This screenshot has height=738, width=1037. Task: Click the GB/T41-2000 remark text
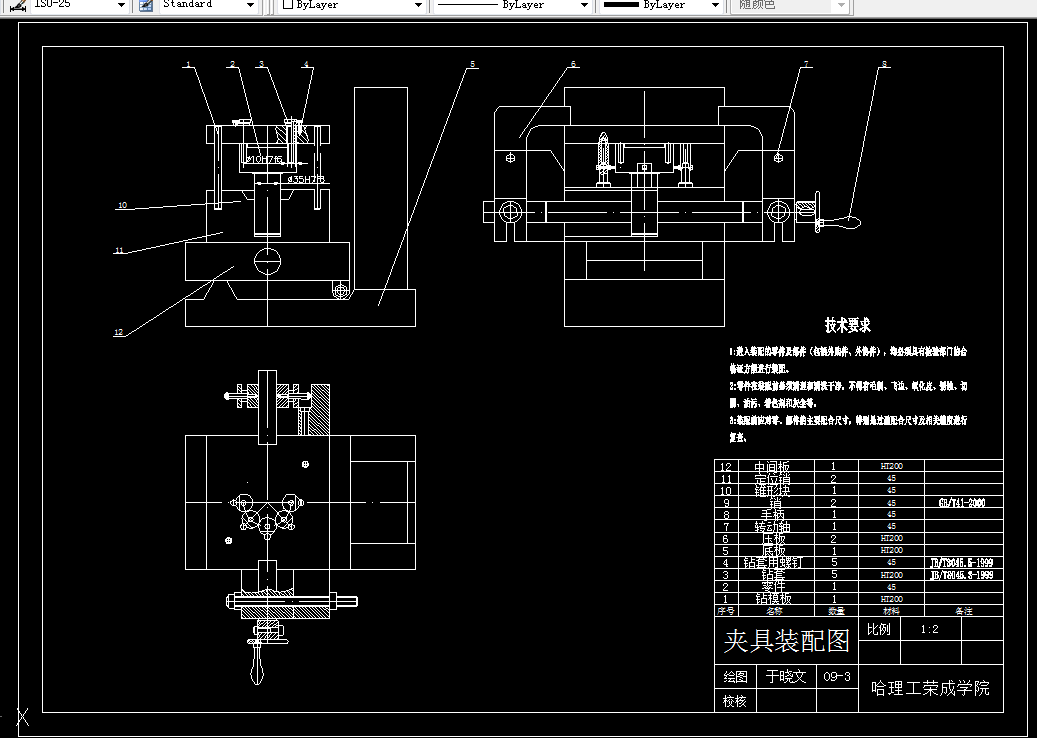(962, 503)
